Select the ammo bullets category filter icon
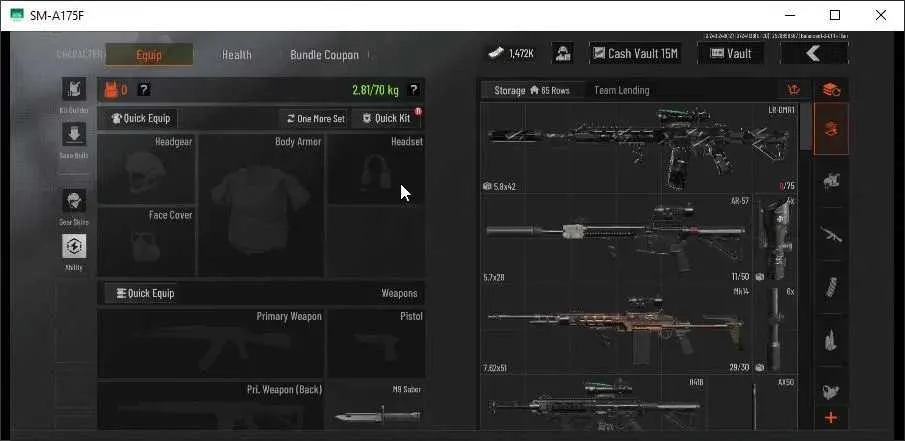Screen dimensions: 905x441 pyautogui.click(x=831, y=339)
